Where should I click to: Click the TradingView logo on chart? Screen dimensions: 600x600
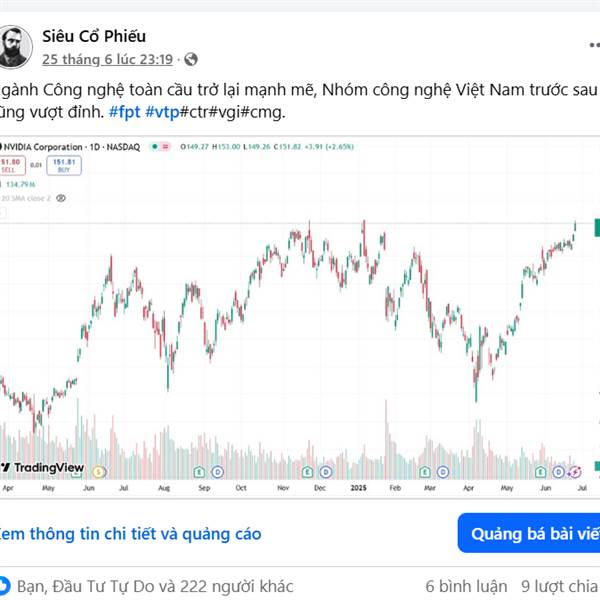click(x=42, y=467)
